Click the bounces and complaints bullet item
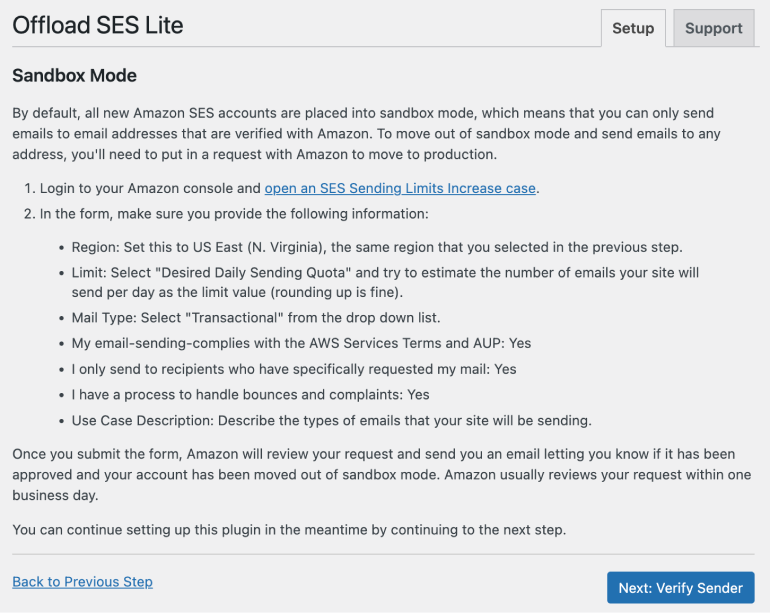This screenshot has height=613, width=770. tap(250, 395)
